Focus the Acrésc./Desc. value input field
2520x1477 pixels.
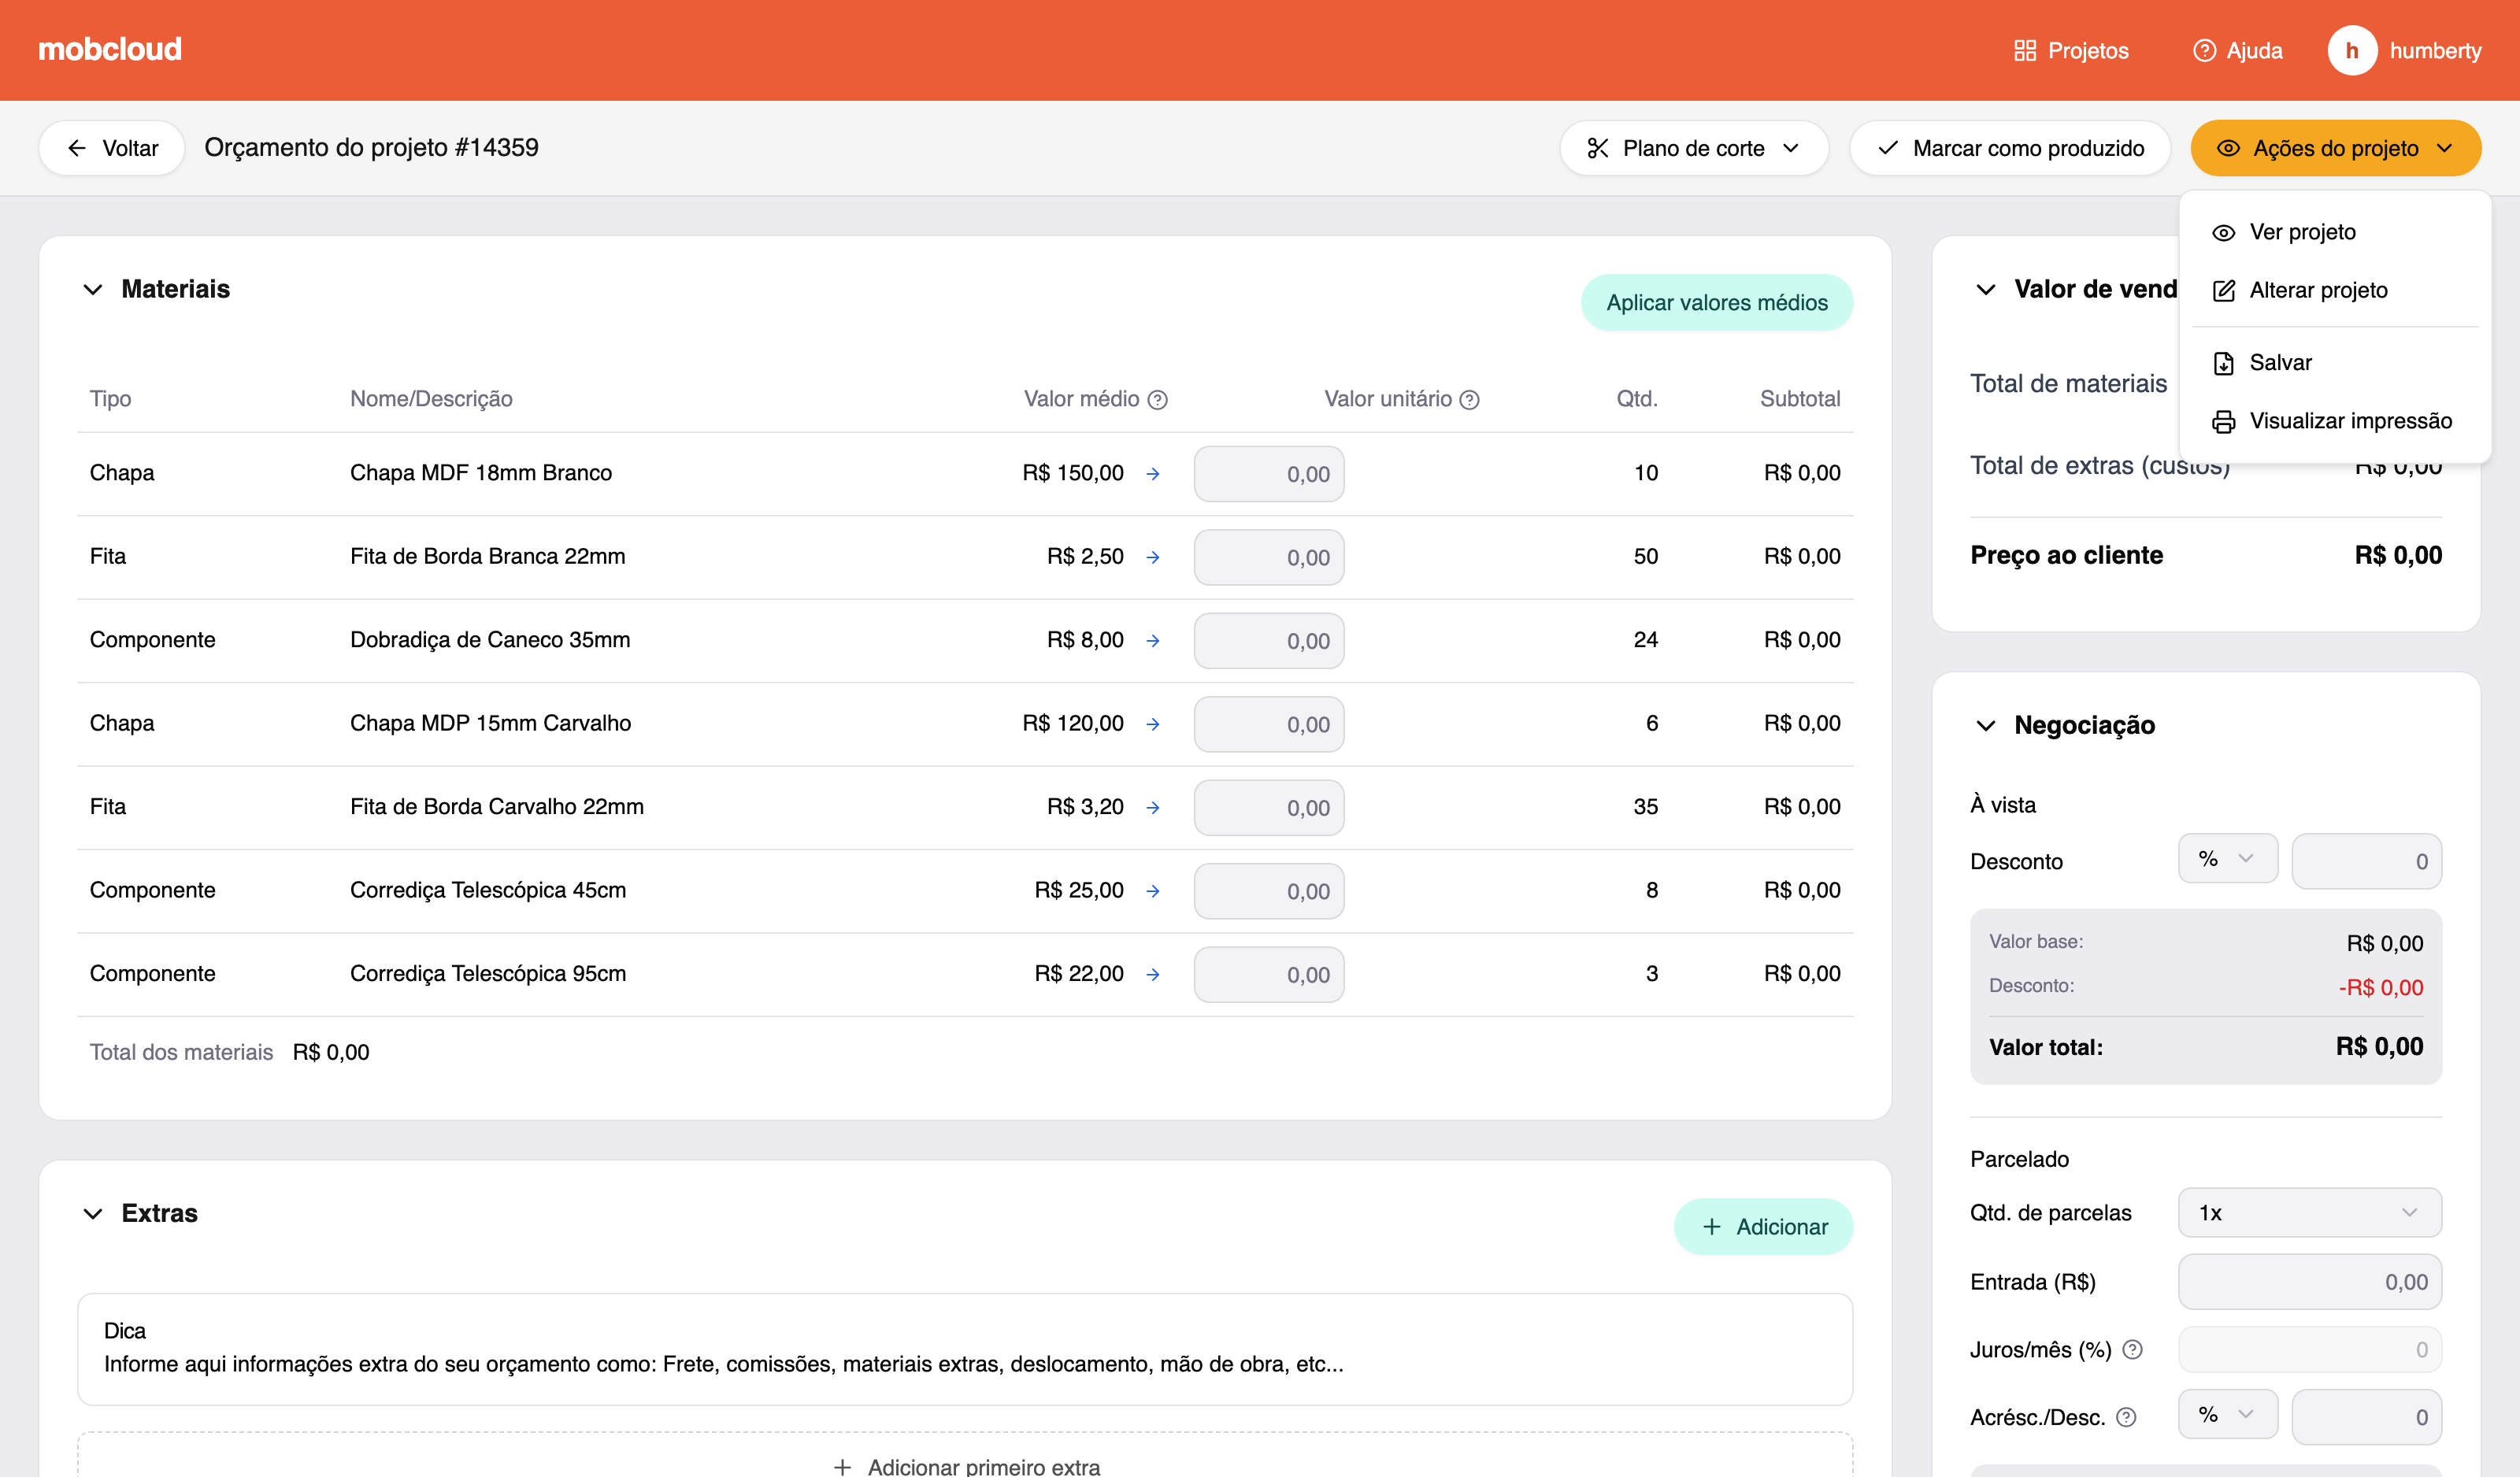coord(2366,1417)
